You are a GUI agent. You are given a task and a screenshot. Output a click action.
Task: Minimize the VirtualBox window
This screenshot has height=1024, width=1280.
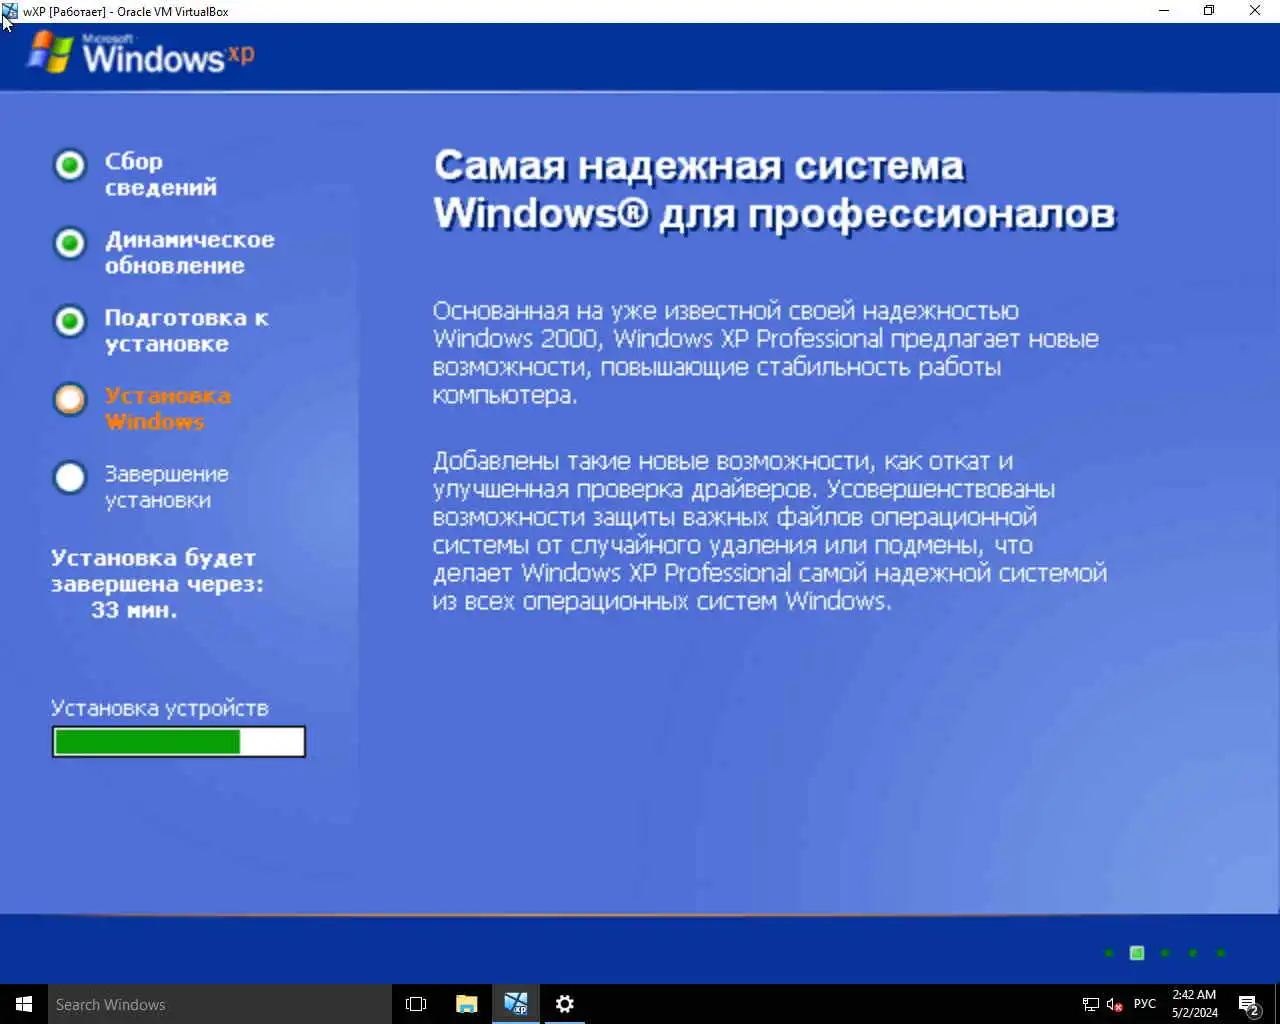pos(1164,11)
